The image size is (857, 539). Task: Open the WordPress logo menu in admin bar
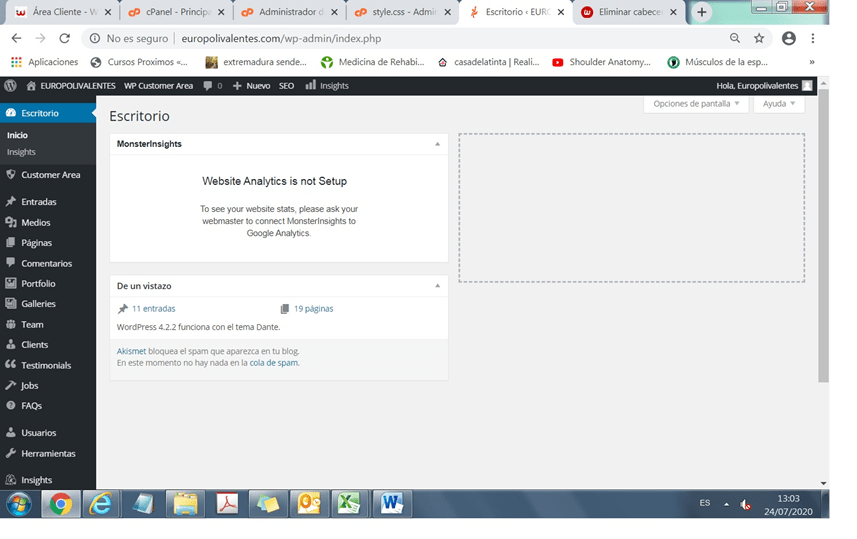tap(10, 86)
